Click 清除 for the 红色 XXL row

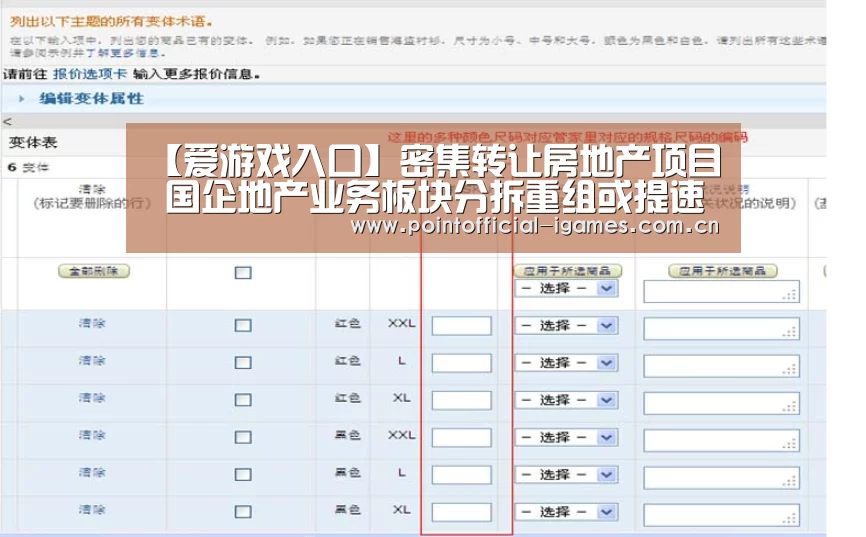[x=92, y=324]
